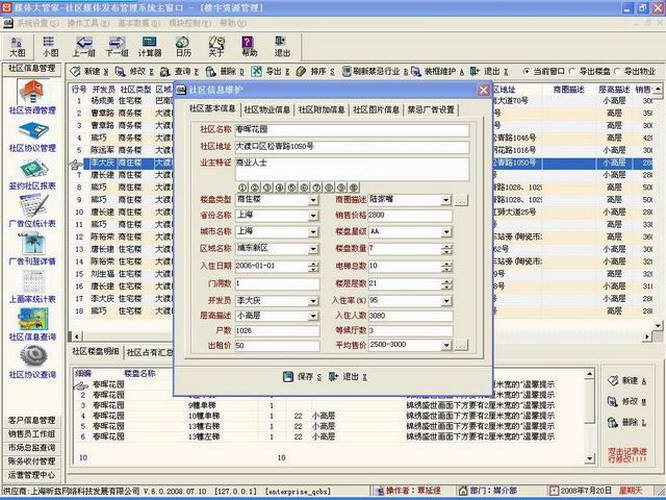Click 删除 in bottom-right detail panel
The image size is (666, 500).
[627, 422]
